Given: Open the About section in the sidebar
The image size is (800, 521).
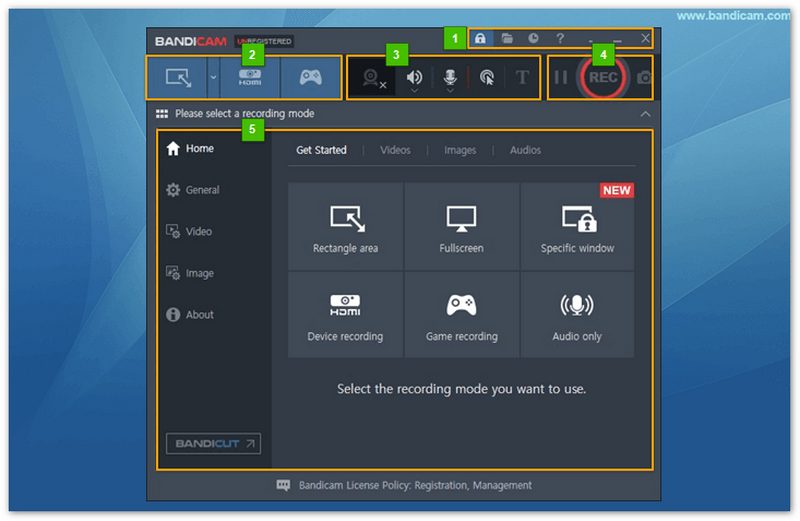Looking at the screenshot, I should coord(190,314).
